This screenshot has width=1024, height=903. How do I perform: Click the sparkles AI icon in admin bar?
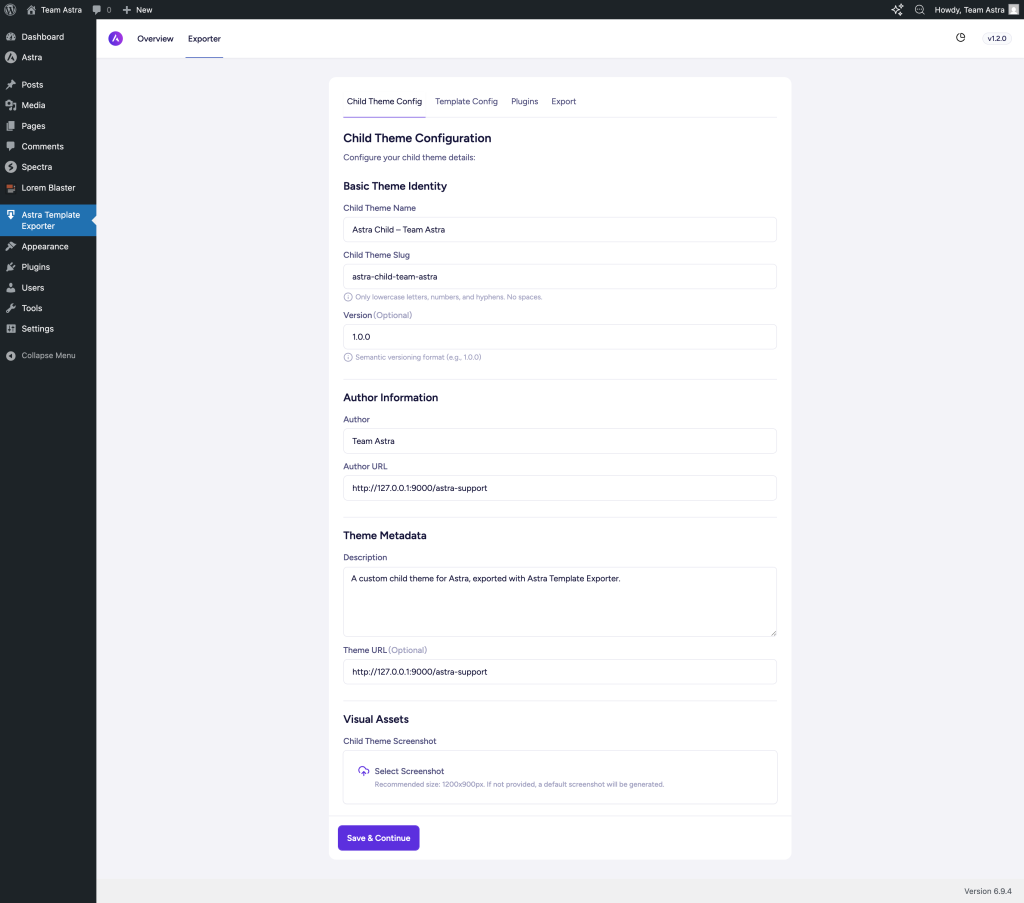coord(896,9)
